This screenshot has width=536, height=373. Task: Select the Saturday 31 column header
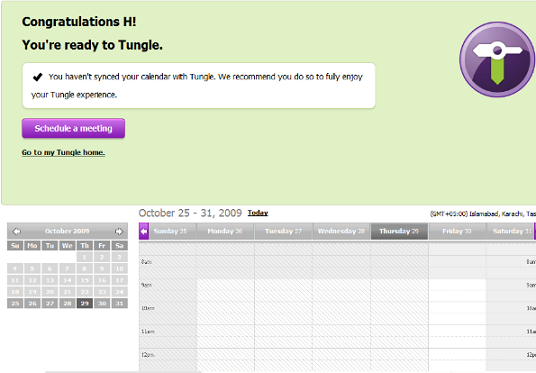(x=510, y=231)
